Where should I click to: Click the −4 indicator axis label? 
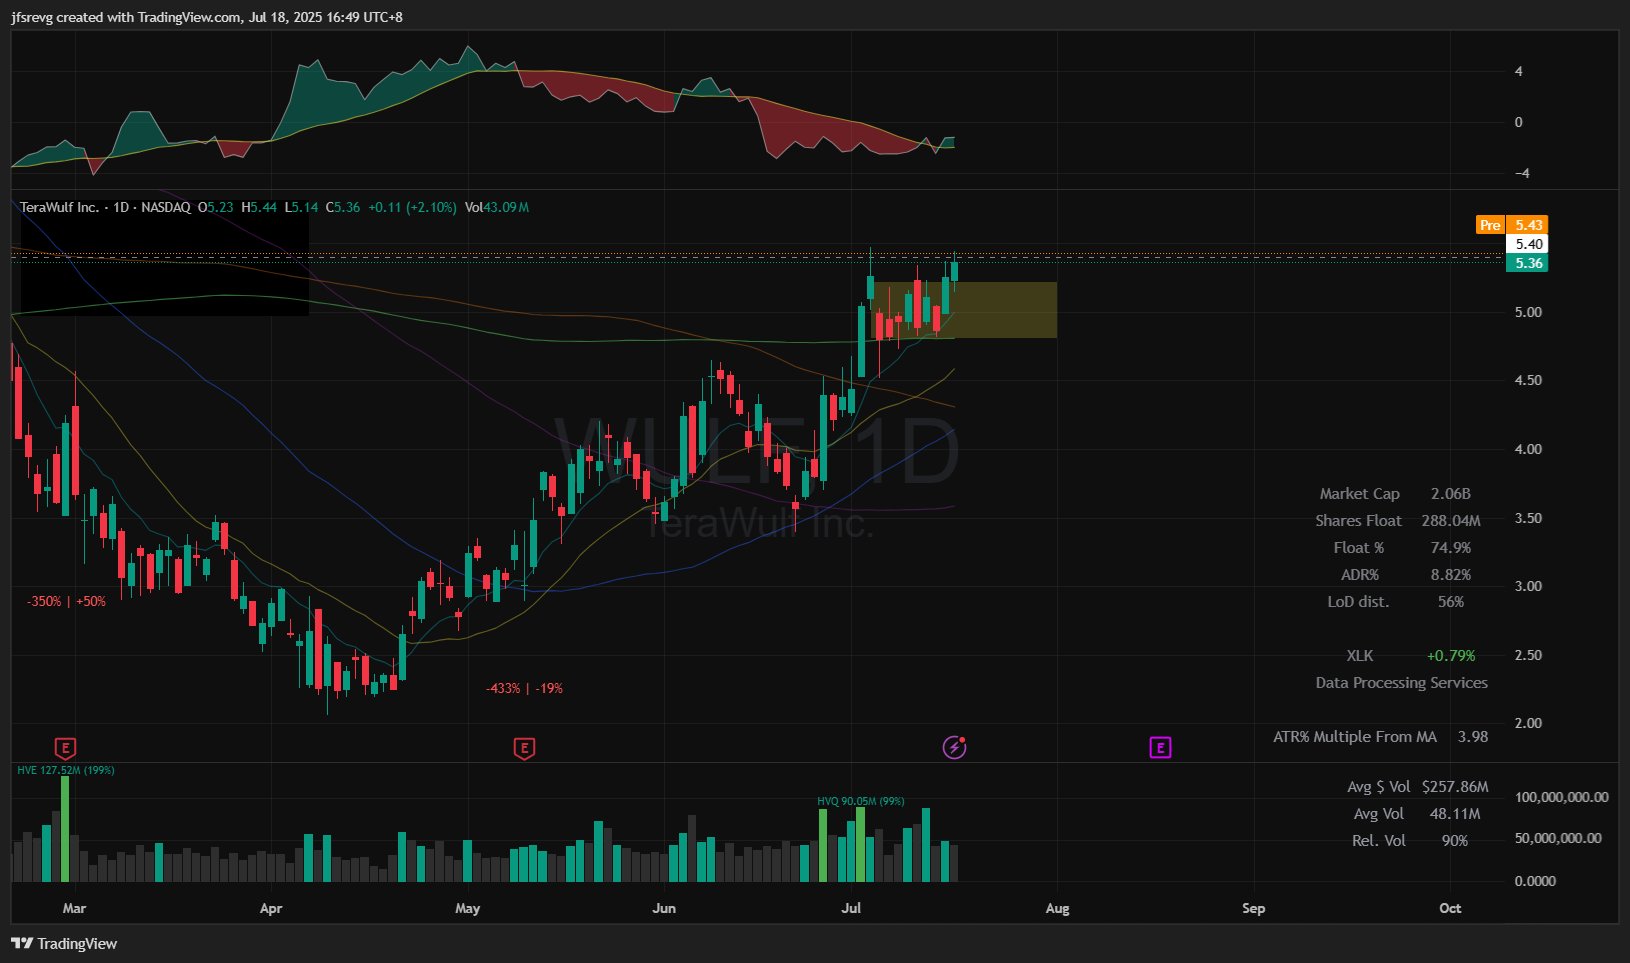pyautogui.click(x=1522, y=173)
